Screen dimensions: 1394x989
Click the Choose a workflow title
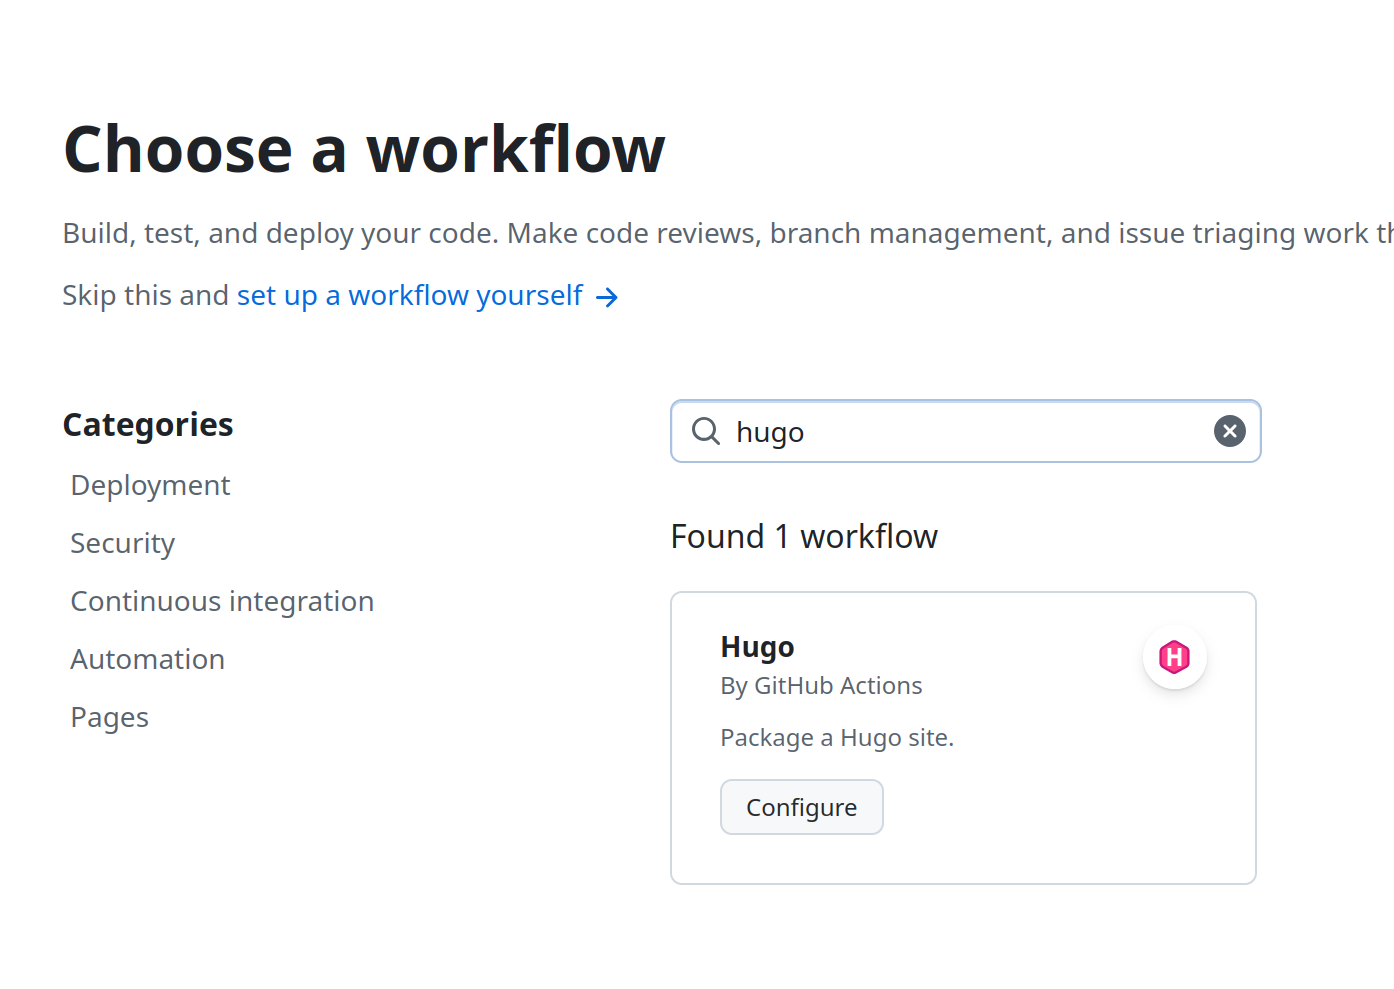coord(364,150)
